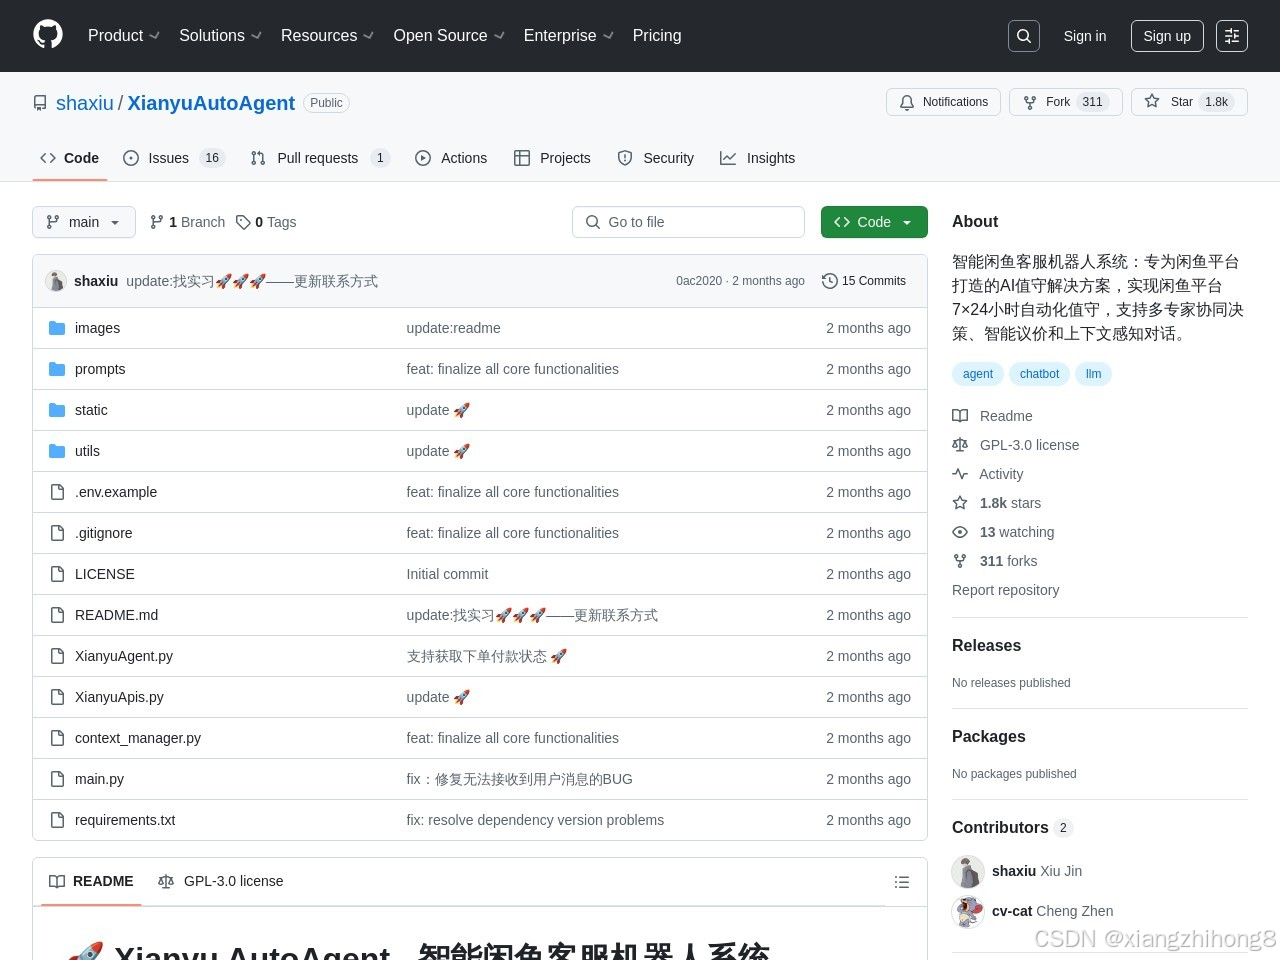Click the Sign in link
Image resolution: width=1280 pixels, height=960 pixels.
1085,36
